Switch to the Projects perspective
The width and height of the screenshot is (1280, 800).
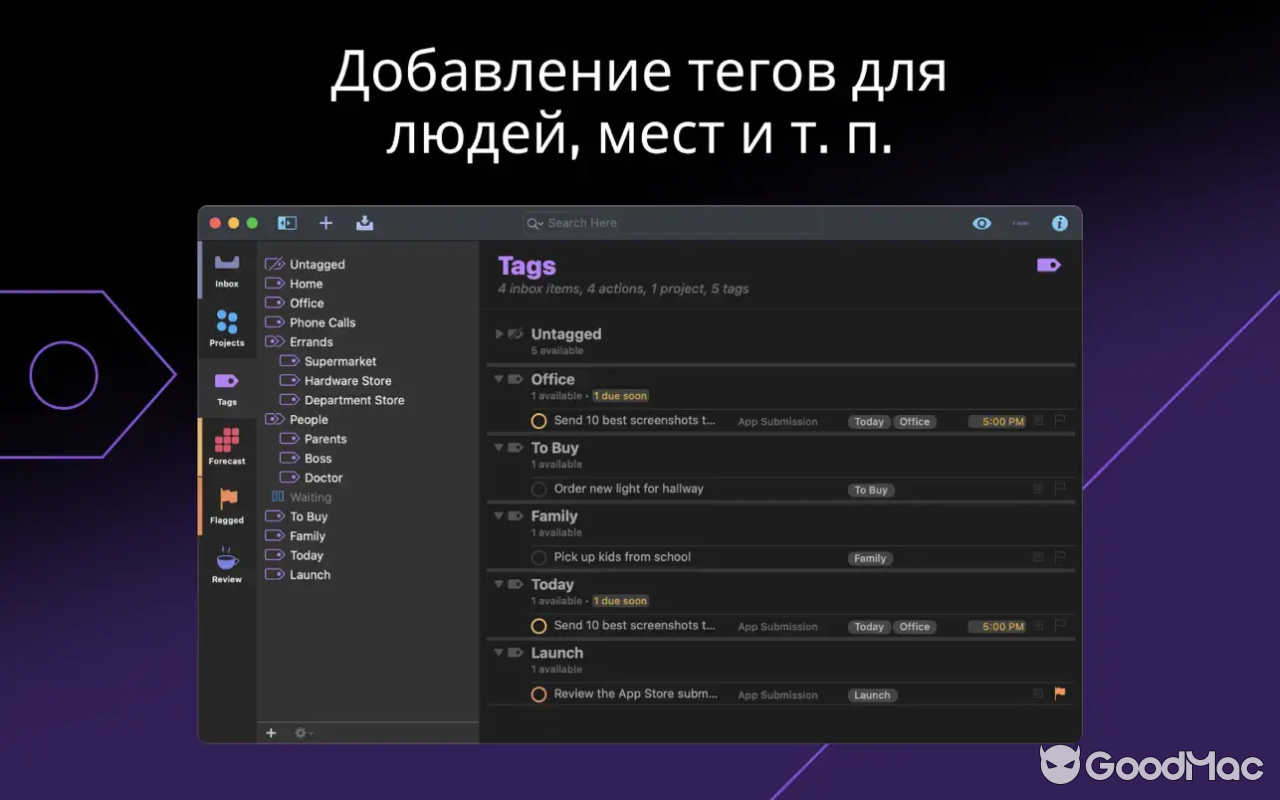click(226, 330)
